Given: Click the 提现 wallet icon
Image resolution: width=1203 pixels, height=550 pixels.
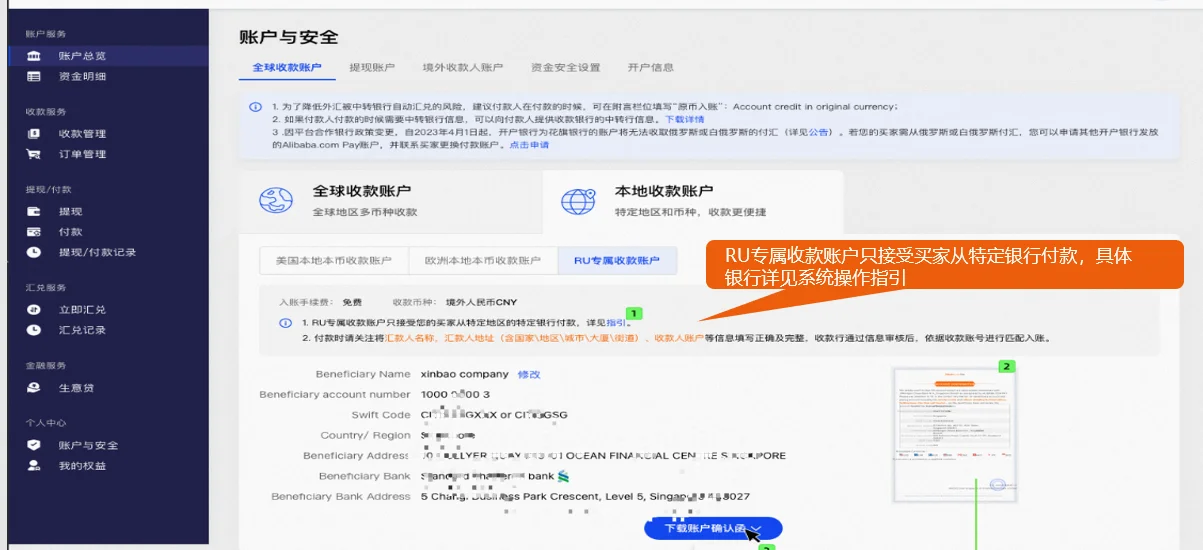Looking at the screenshot, I should coord(34,212).
